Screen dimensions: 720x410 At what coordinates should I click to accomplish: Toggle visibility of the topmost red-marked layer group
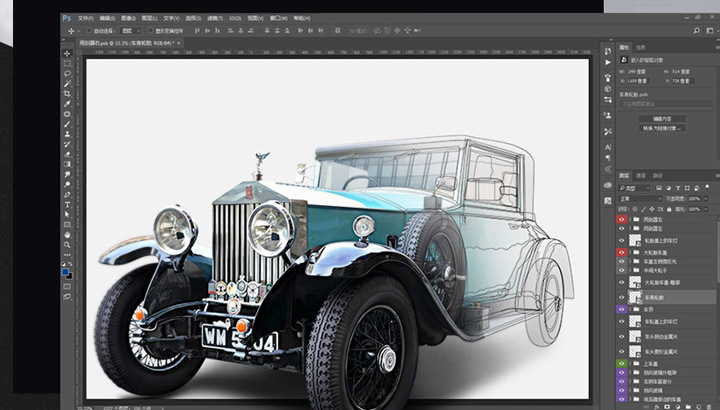tap(622, 219)
